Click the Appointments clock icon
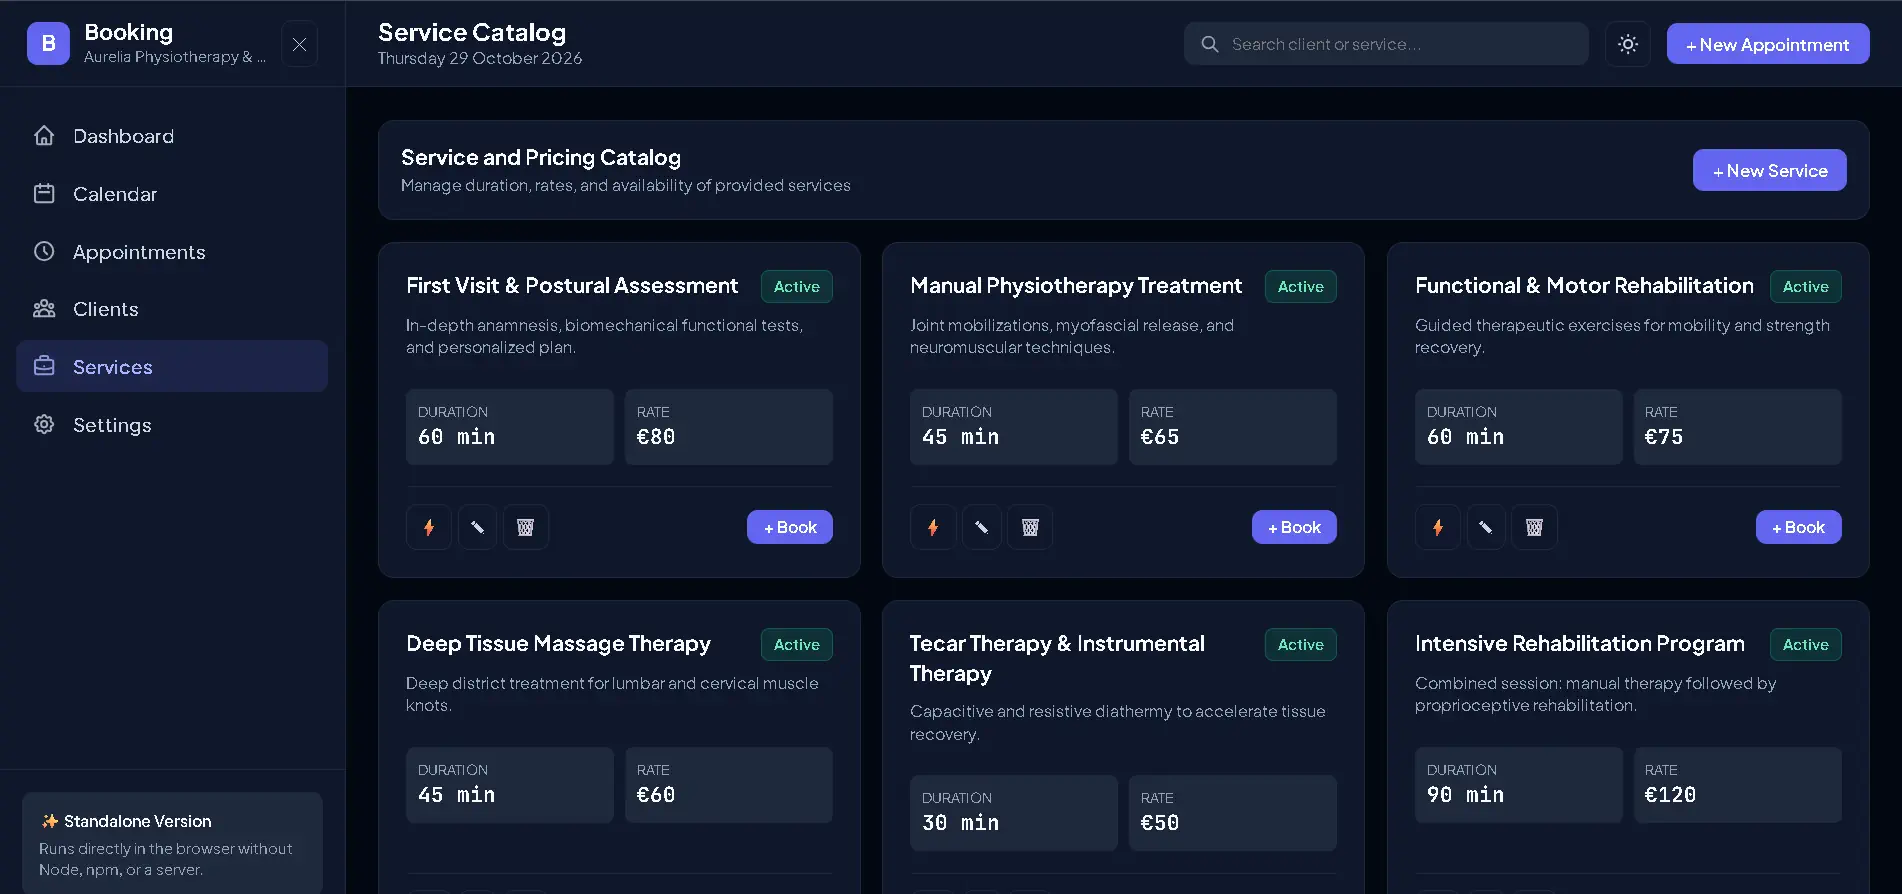The image size is (1902, 894). coord(44,251)
